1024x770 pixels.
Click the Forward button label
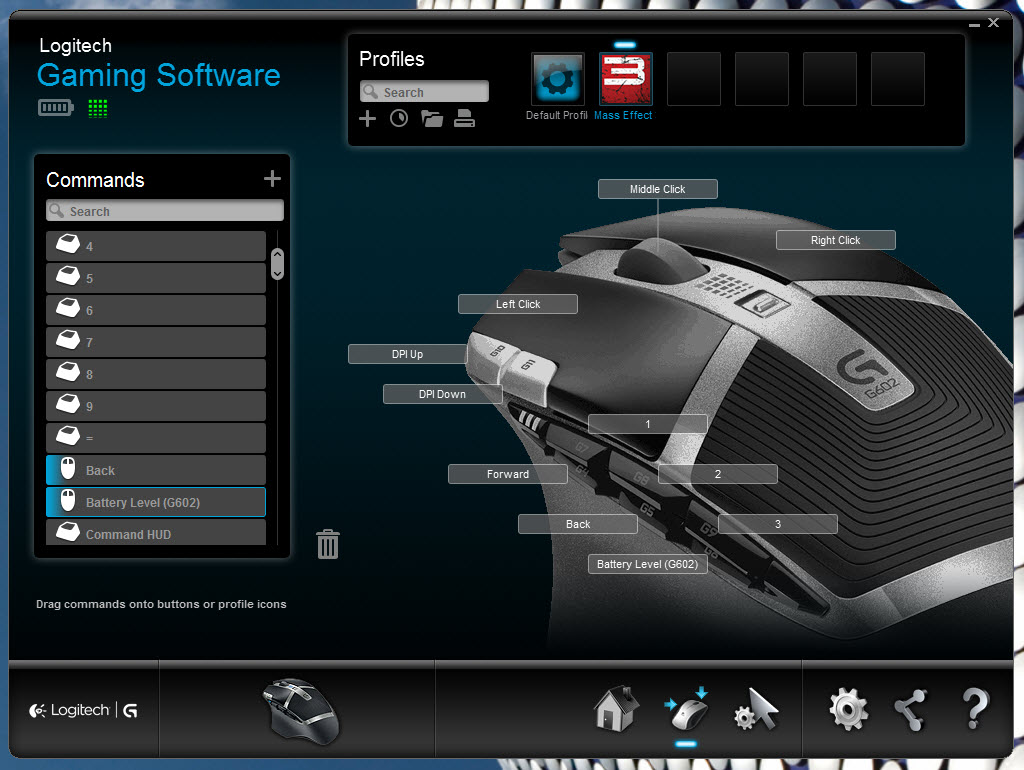click(507, 474)
